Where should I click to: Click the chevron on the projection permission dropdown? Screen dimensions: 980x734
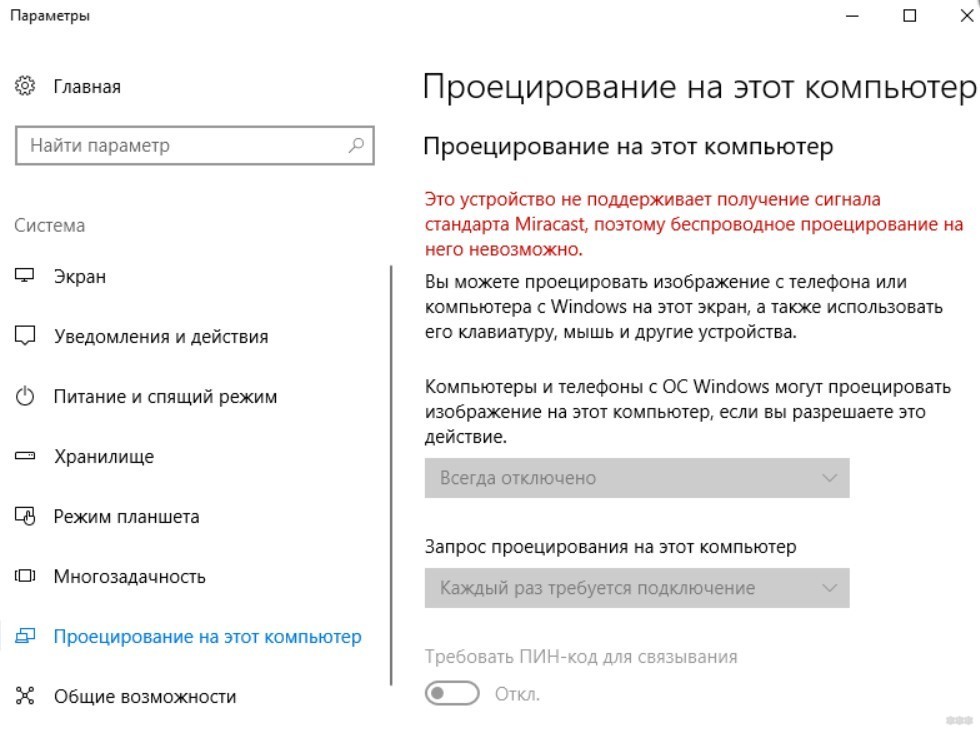(x=828, y=478)
